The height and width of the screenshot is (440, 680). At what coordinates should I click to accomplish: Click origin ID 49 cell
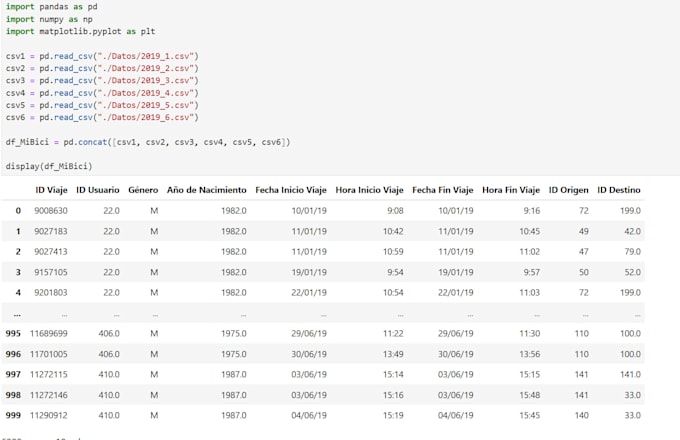coord(583,231)
